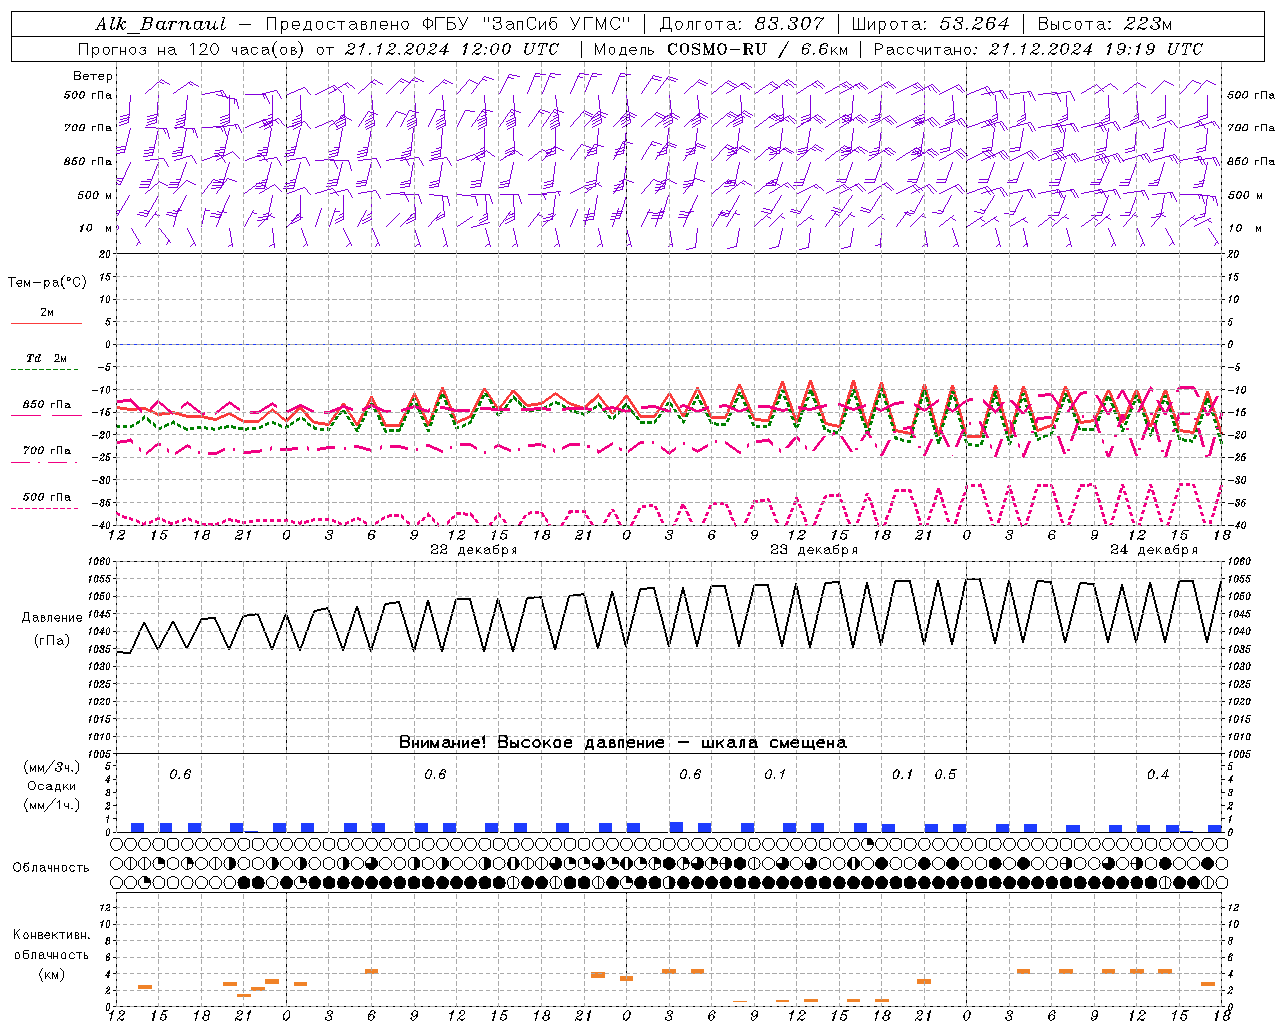Screen dimensions: 1280x1024
Task: Click the '(мм/3ч.)' precipitation unit label
Action: point(51,768)
